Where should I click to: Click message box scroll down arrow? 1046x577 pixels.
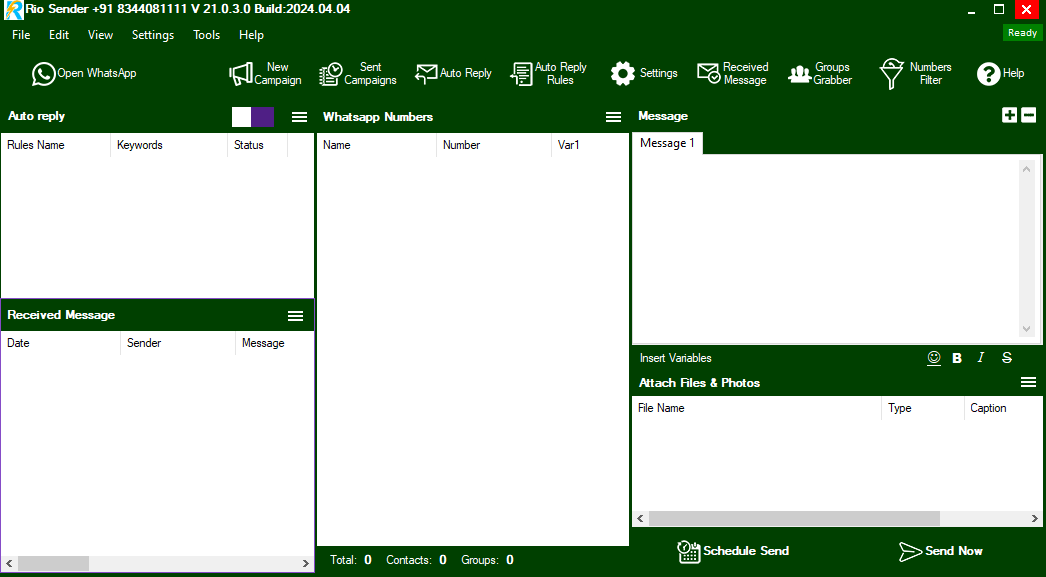click(x=1027, y=329)
